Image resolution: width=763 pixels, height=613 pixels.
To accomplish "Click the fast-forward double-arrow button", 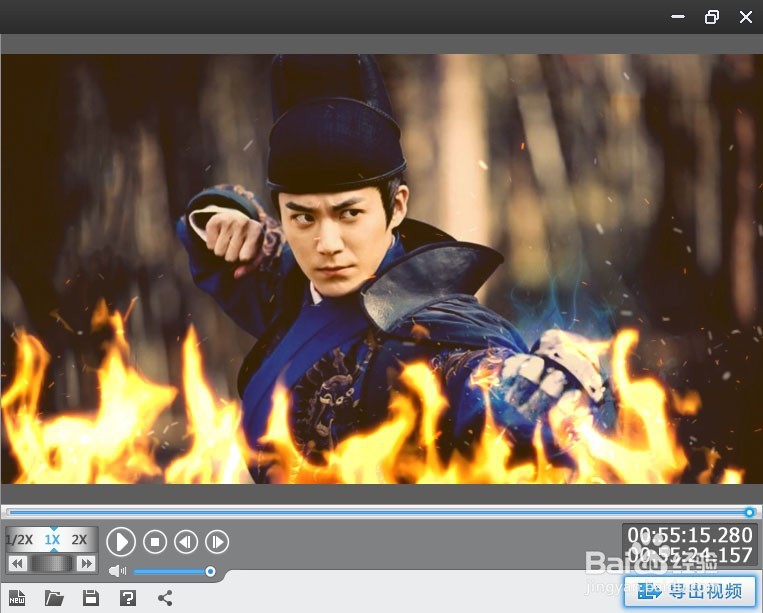I will [86, 563].
